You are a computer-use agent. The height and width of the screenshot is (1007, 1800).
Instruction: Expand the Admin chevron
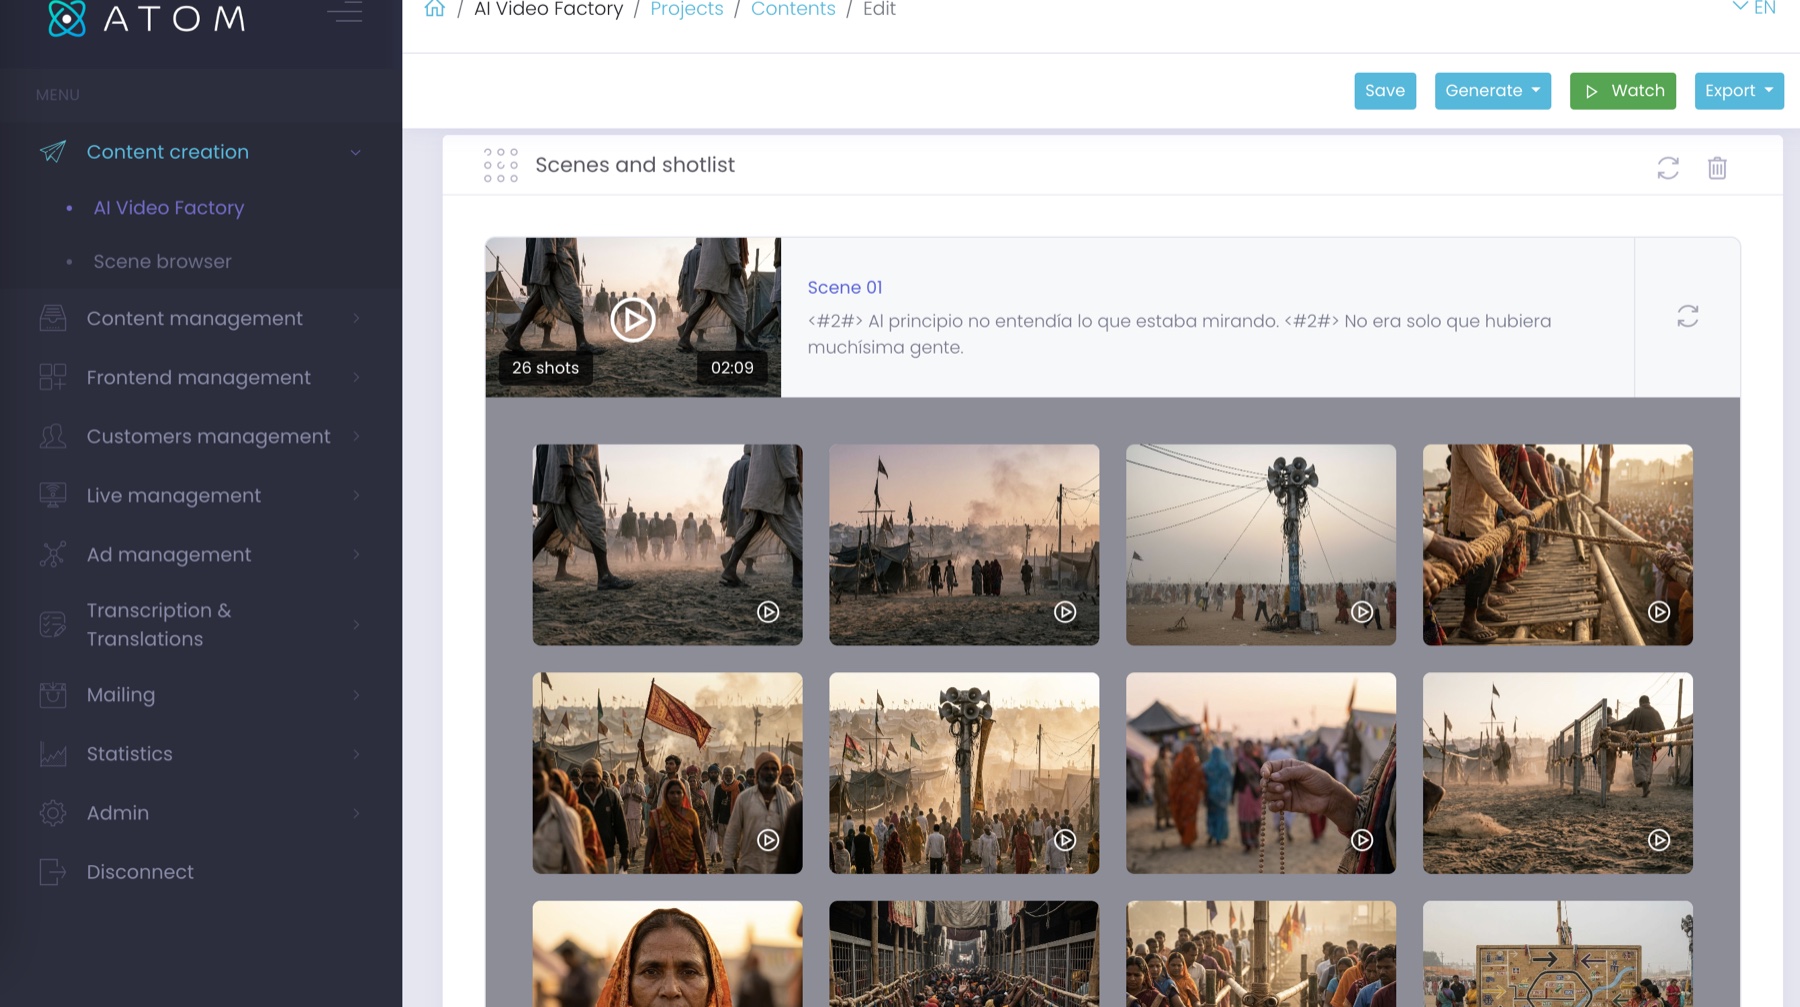356,813
